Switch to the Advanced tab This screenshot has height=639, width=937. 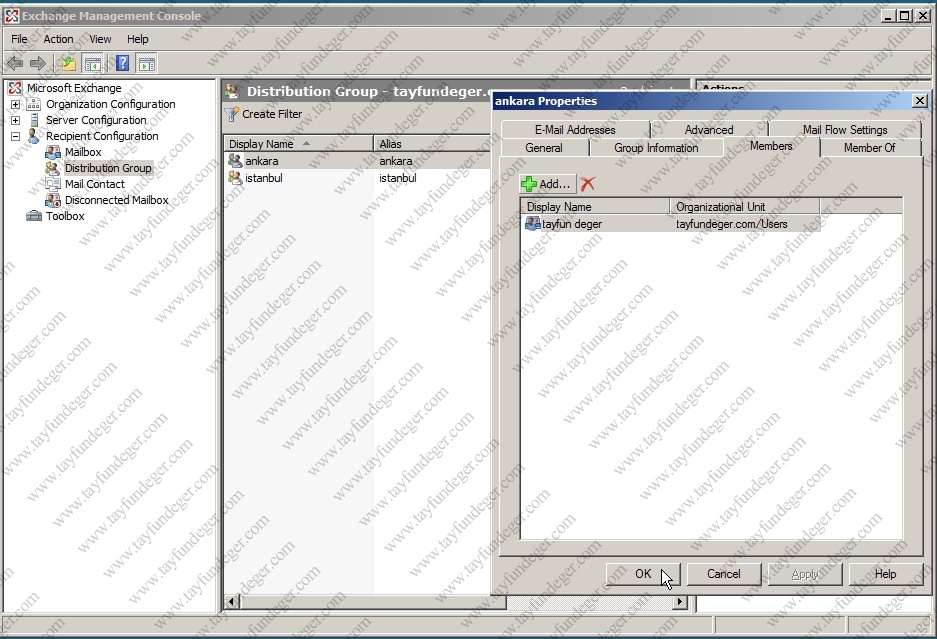click(709, 130)
